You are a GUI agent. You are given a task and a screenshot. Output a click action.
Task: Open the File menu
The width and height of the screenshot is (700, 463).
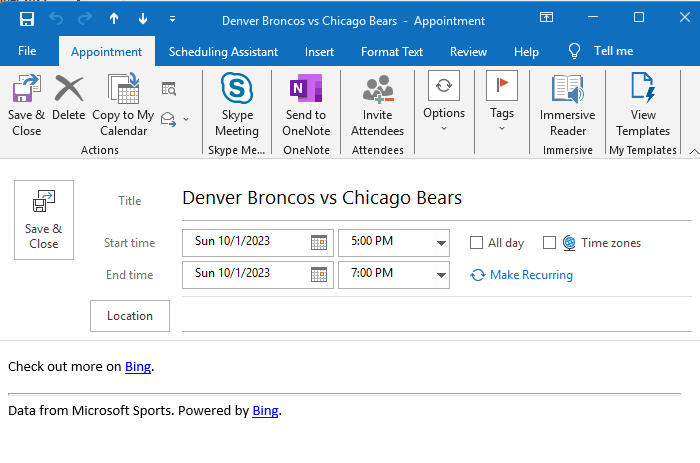pos(27,51)
